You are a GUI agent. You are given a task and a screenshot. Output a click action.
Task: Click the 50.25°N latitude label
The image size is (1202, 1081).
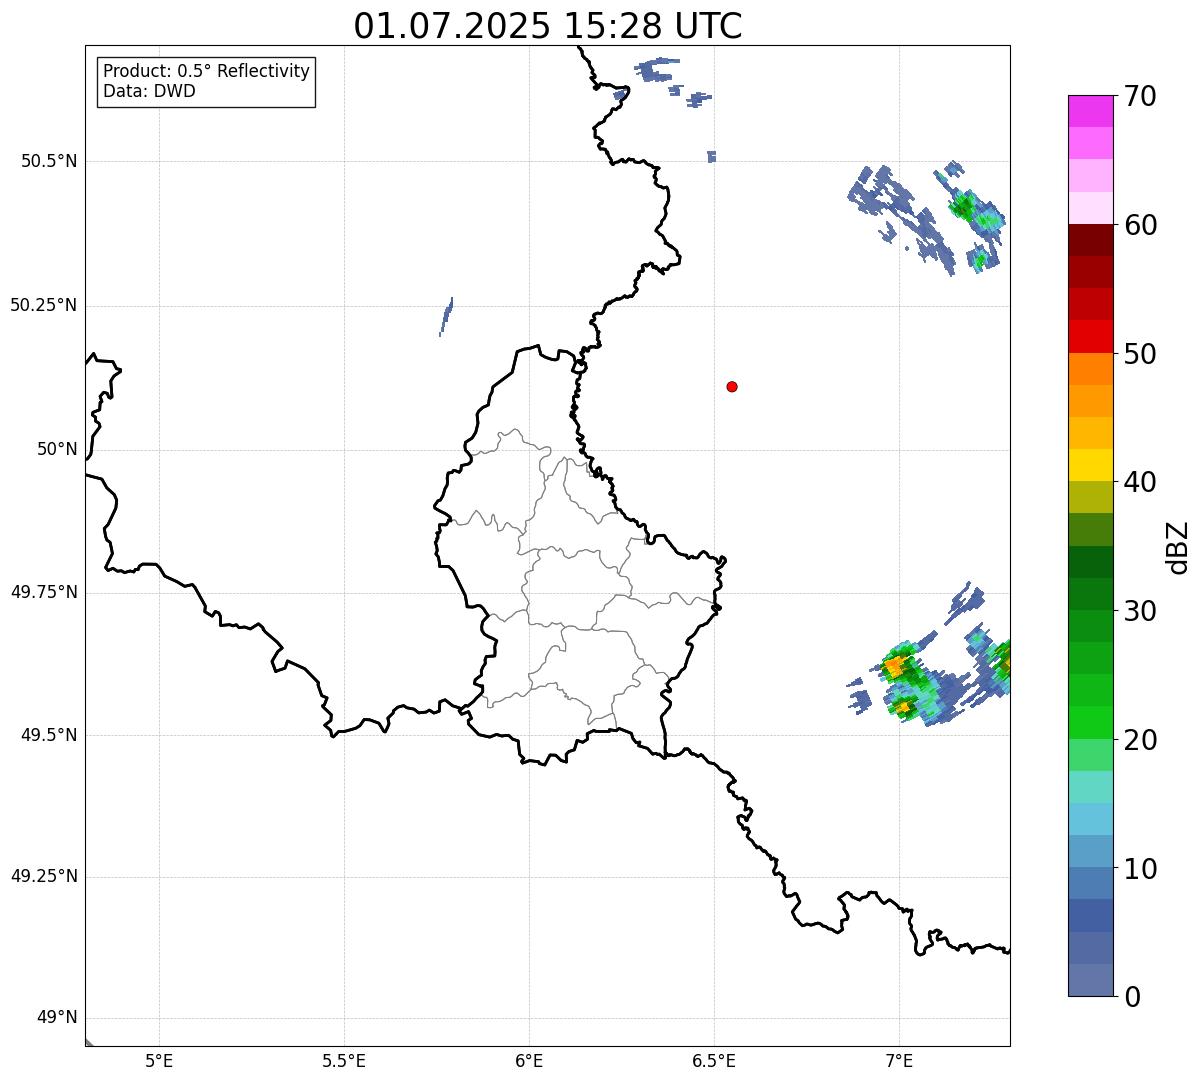43,305
